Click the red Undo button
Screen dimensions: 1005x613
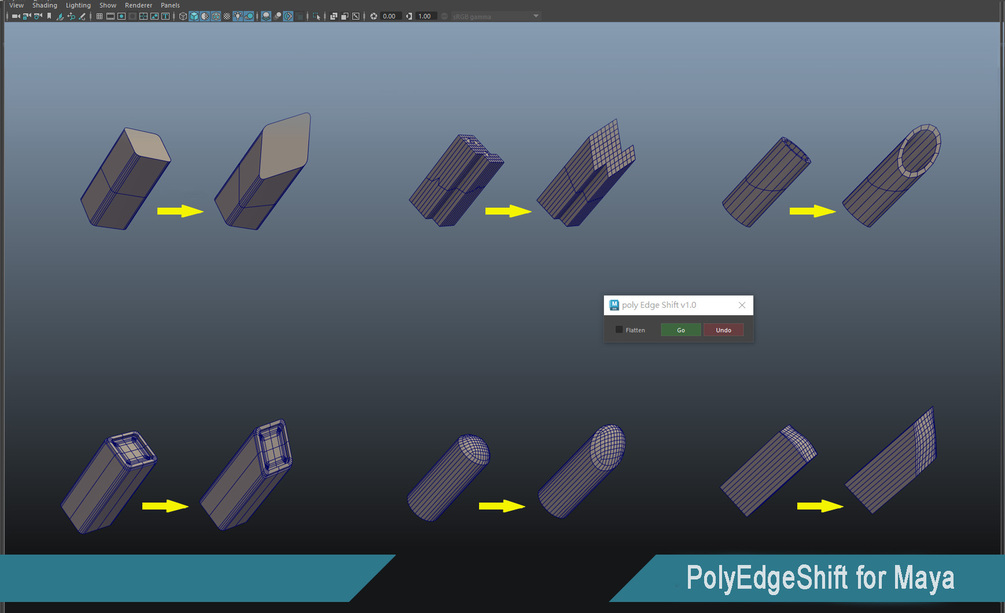[x=724, y=330]
